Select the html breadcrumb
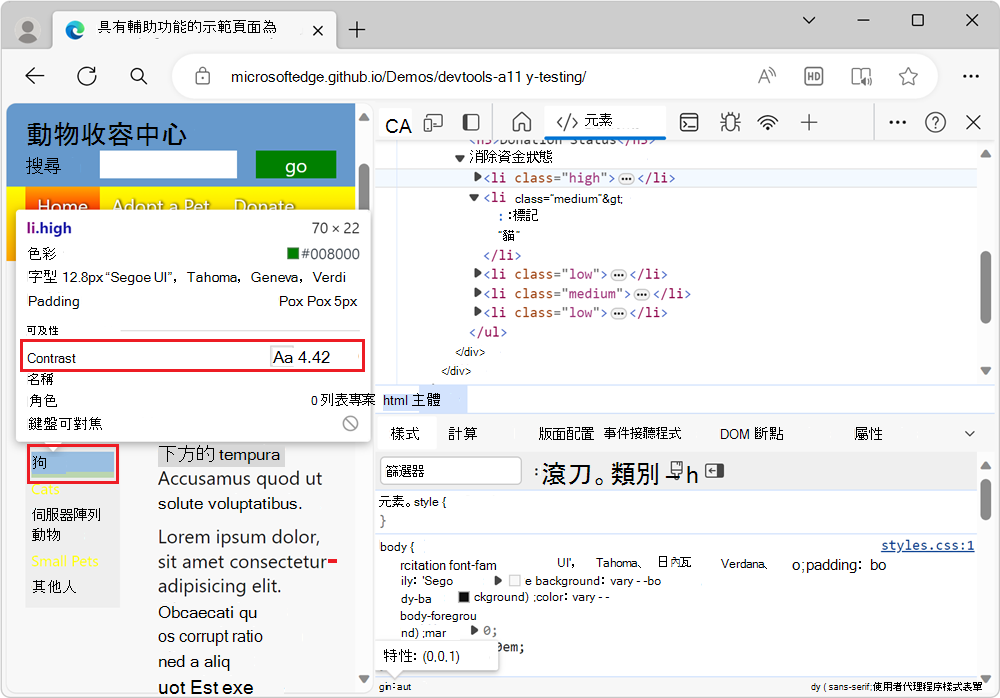Image resolution: width=1000 pixels, height=698 pixels. pos(395,400)
